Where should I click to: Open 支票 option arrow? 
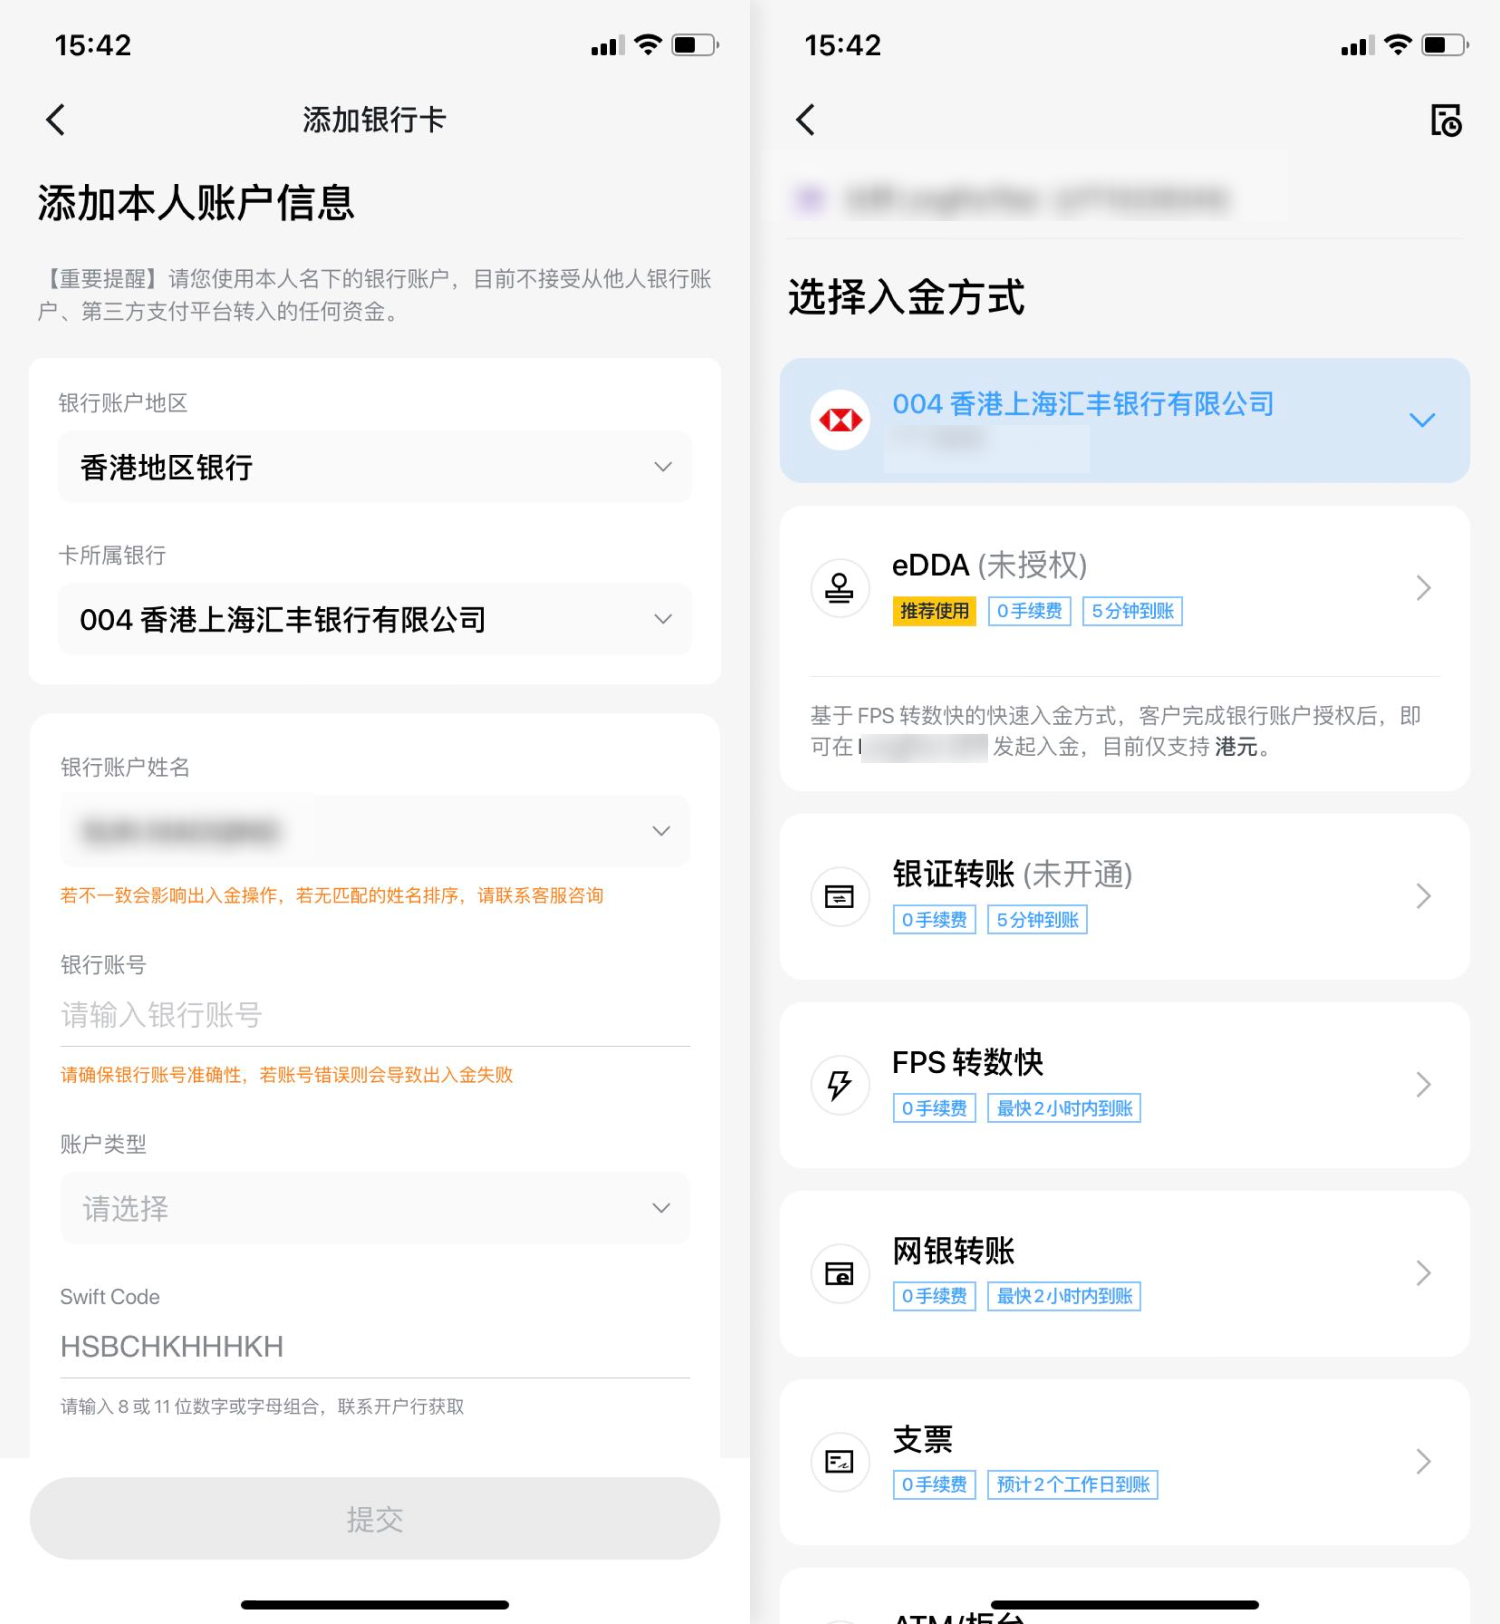point(1424,1462)
